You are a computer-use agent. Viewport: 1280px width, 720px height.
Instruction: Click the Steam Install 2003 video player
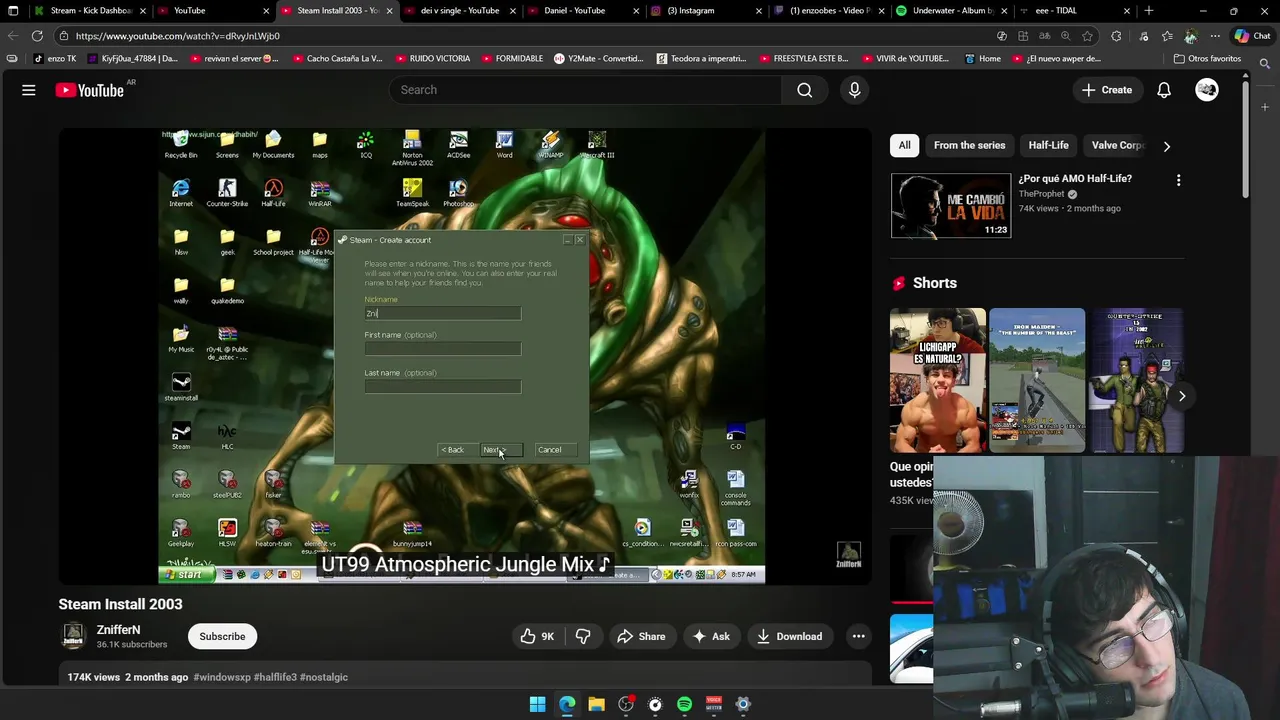(x=464, y=356)
